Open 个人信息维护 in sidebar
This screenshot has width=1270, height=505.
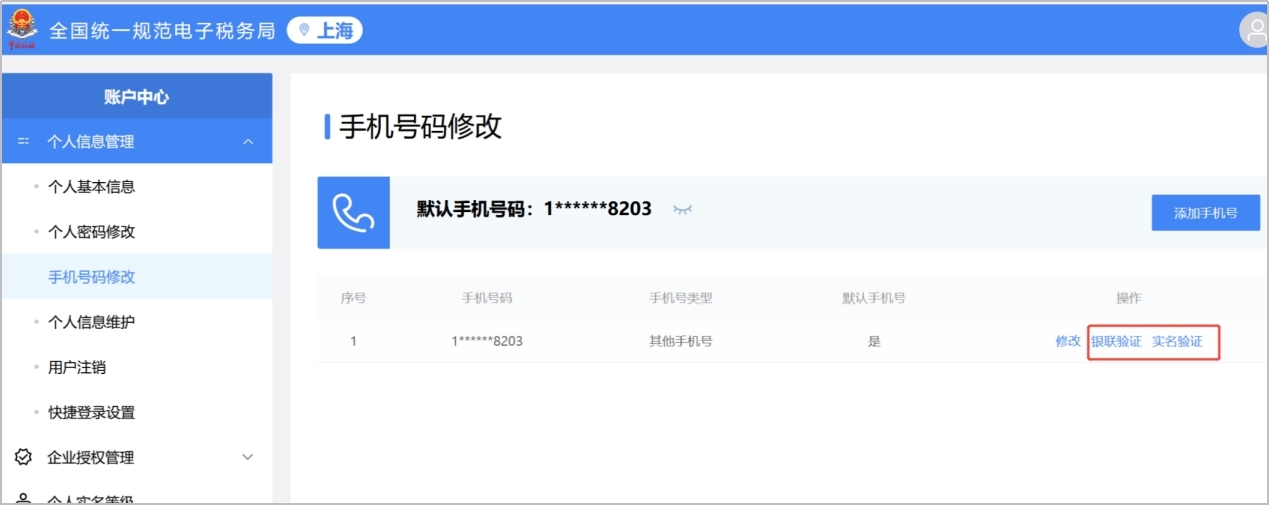point(91,322)
